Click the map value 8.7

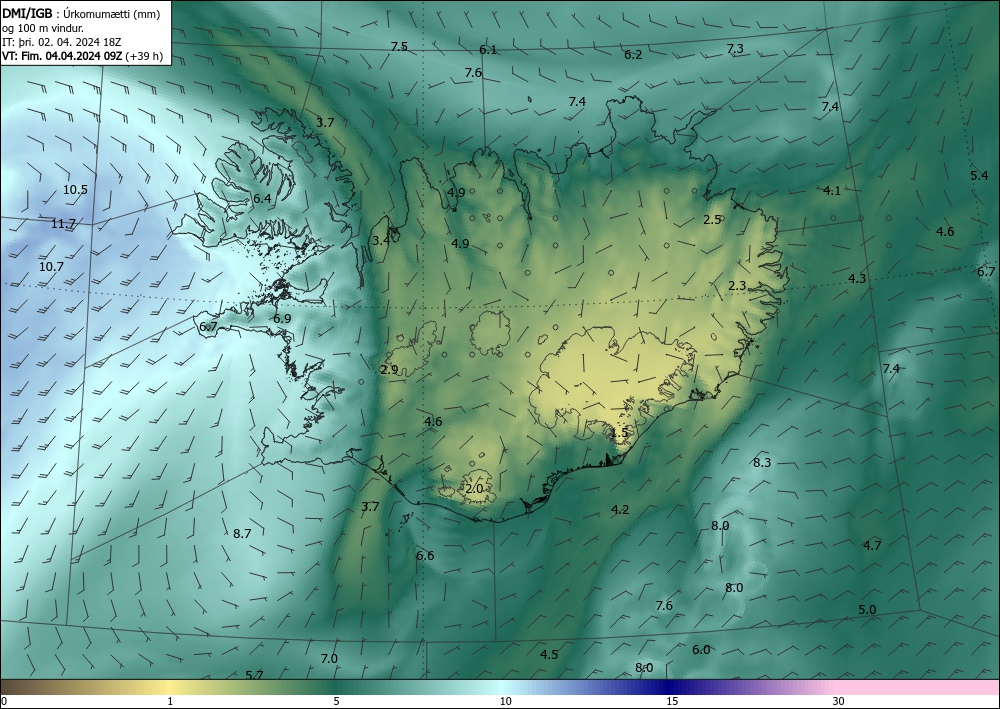pos(242,534)
